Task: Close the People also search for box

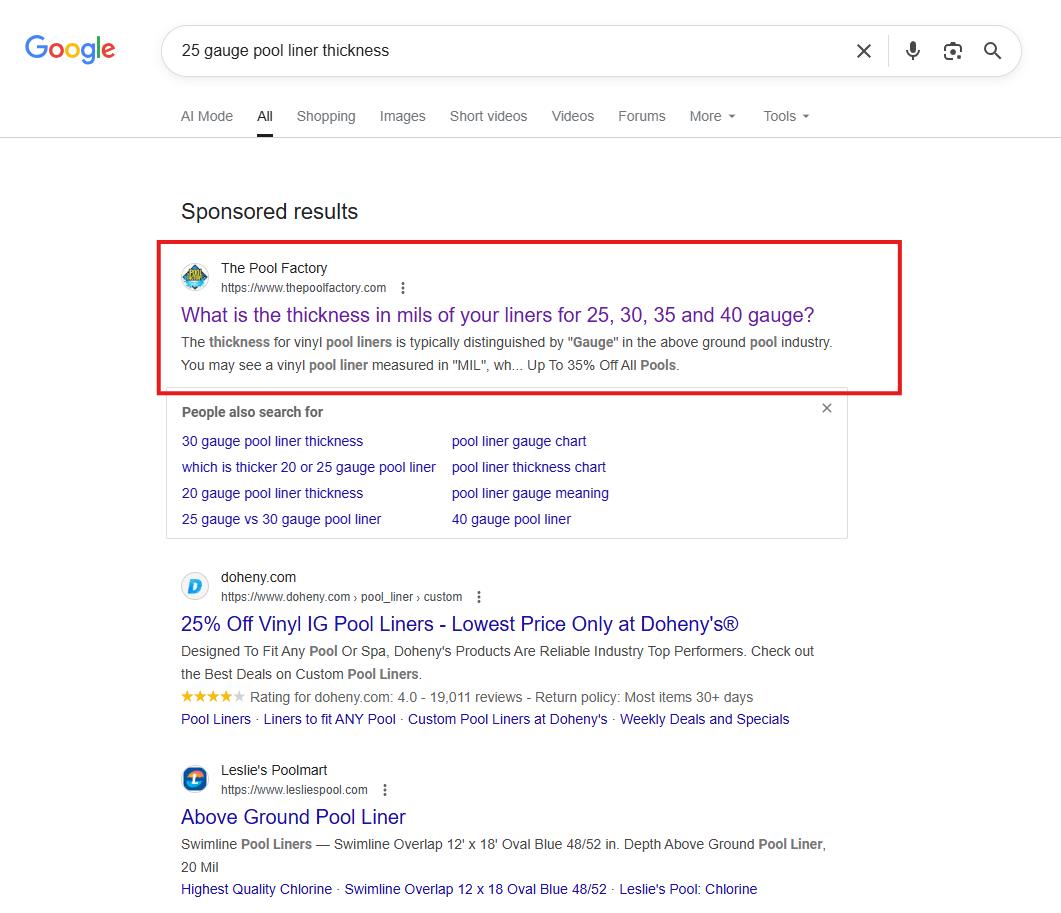Action: click(826, 408)
